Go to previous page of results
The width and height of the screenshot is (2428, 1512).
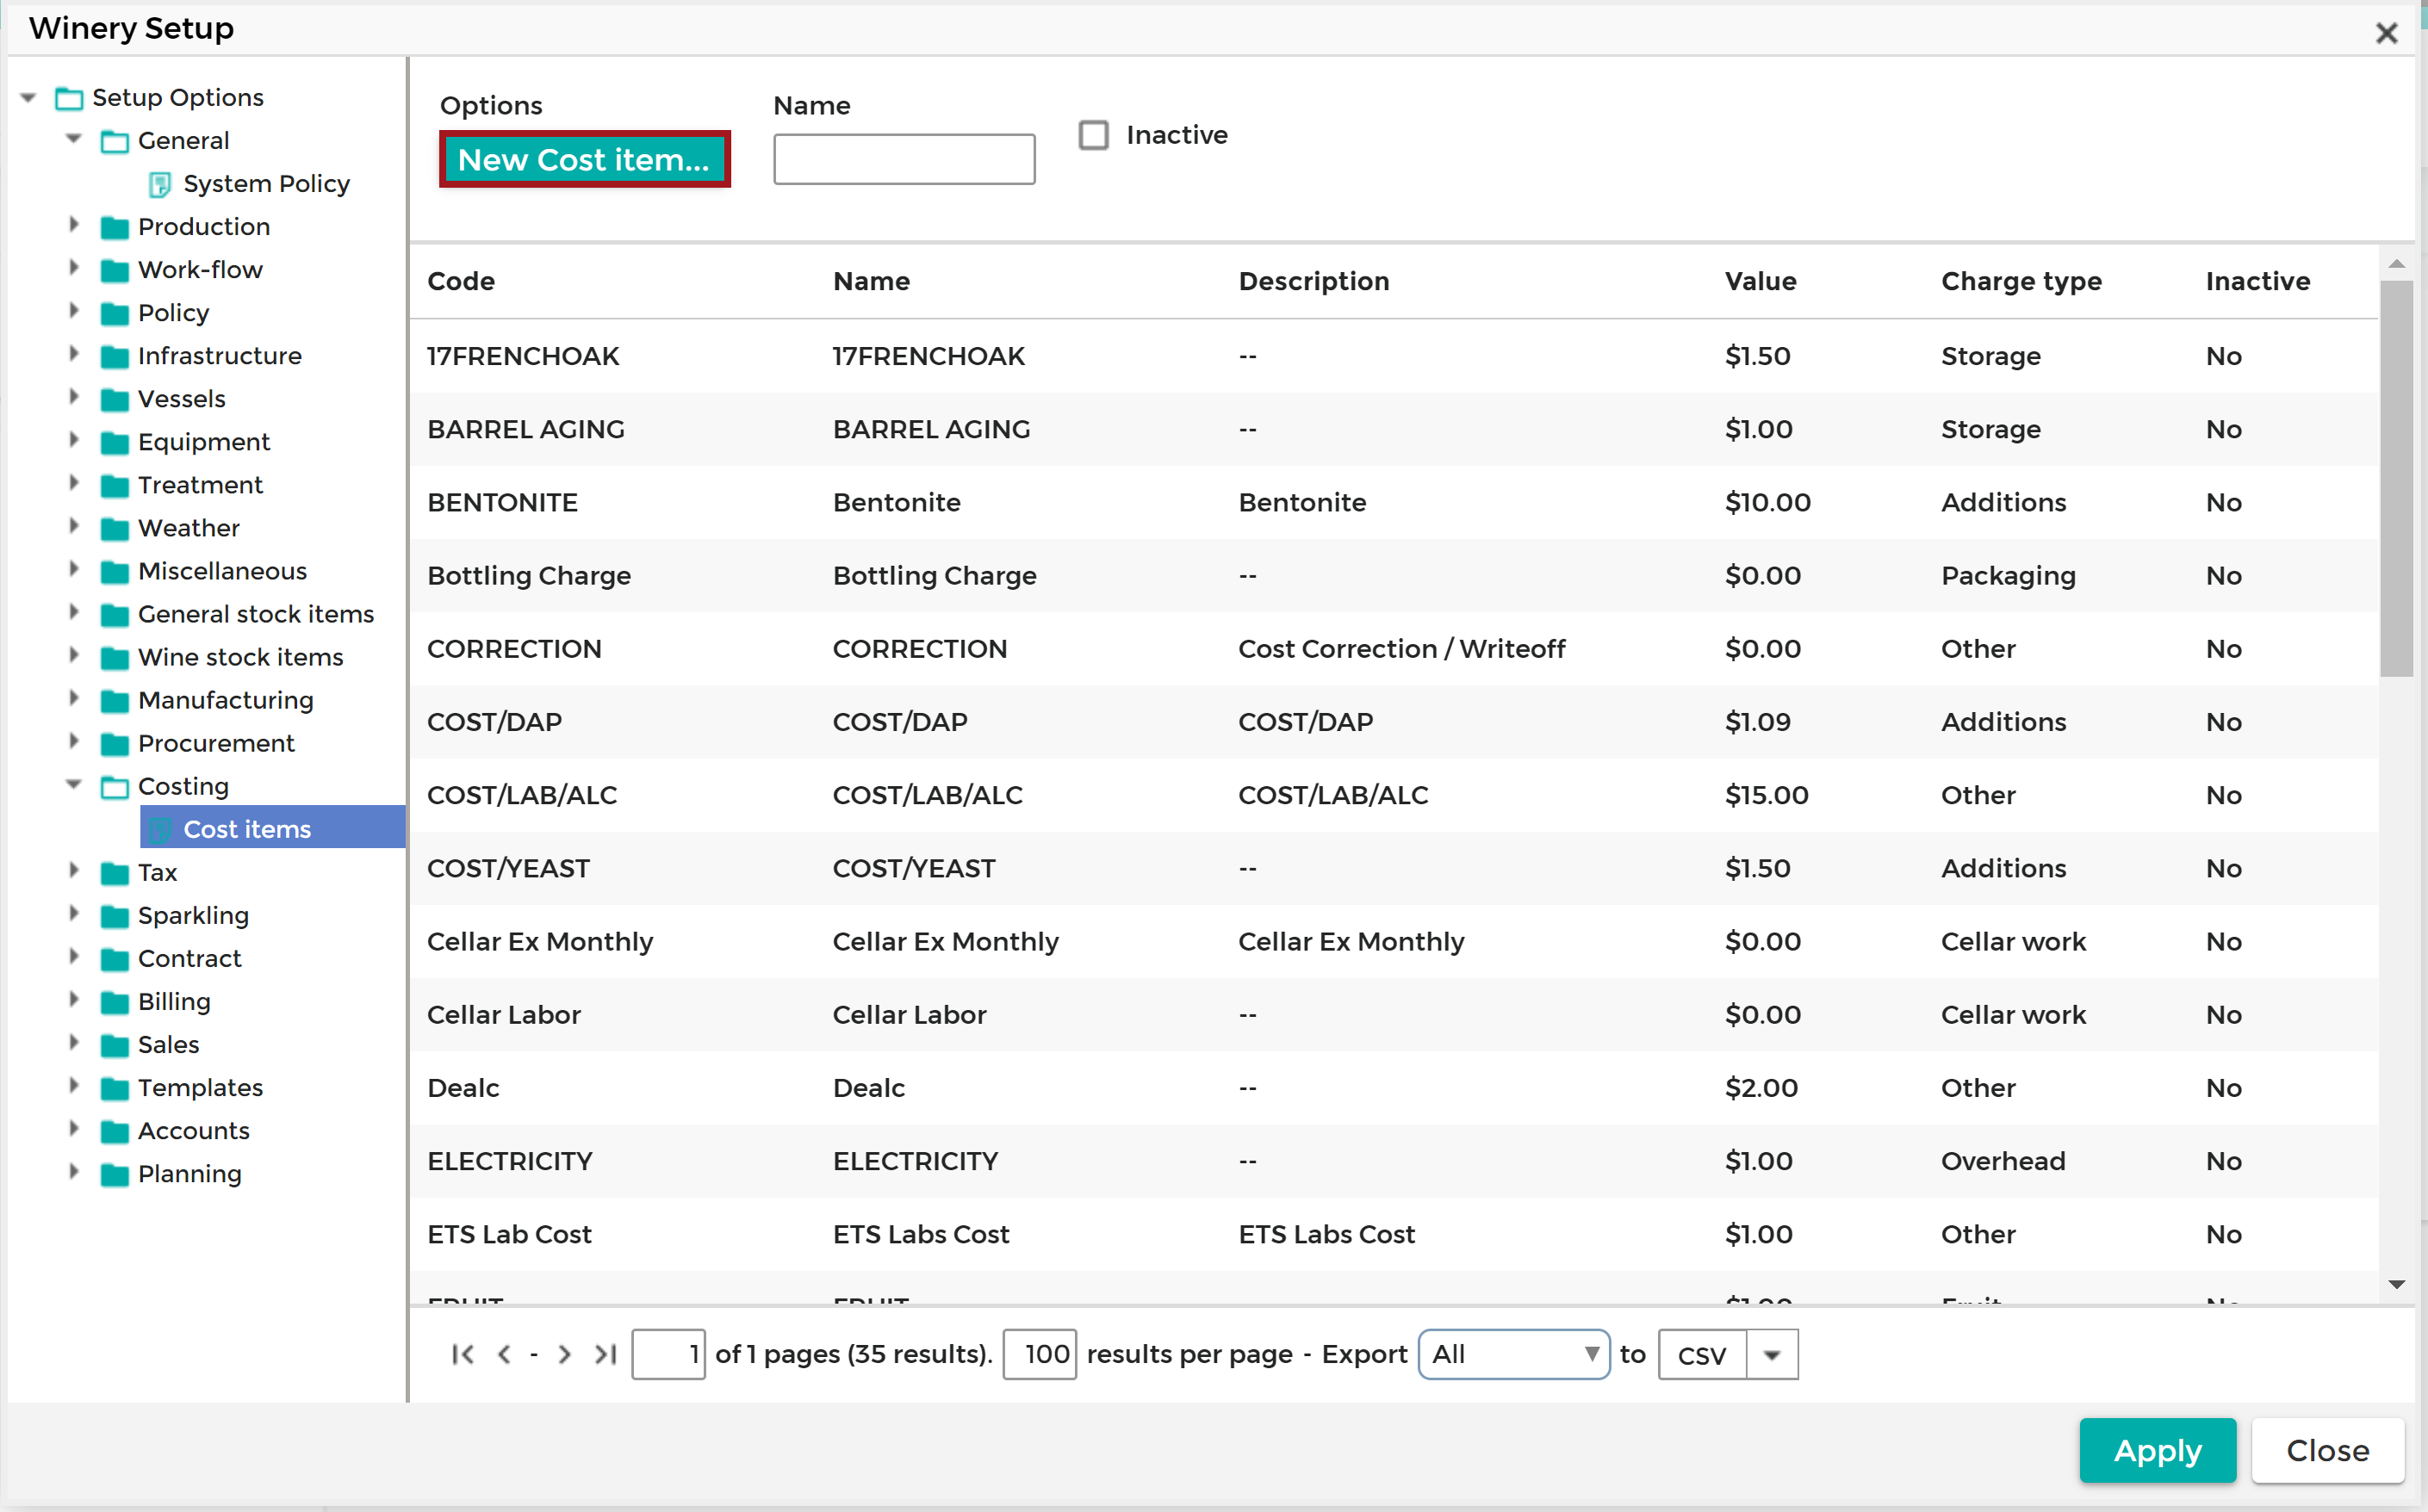[x=504, y=1355]
